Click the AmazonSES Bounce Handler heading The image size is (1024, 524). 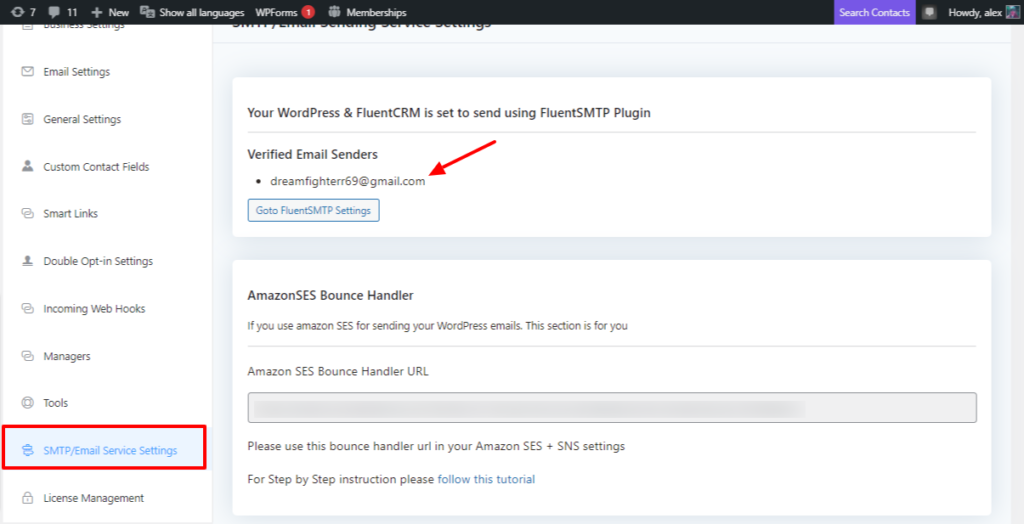pyautogui.click(x=330, y=295)
